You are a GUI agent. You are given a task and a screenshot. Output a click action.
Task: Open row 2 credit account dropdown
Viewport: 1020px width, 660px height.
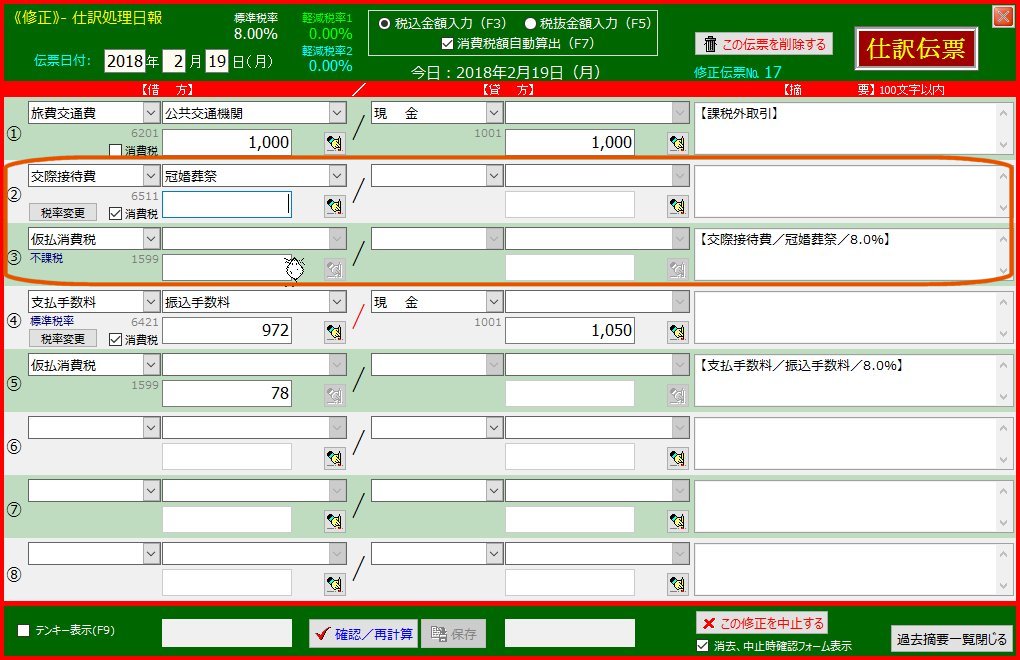coord(493,176)
